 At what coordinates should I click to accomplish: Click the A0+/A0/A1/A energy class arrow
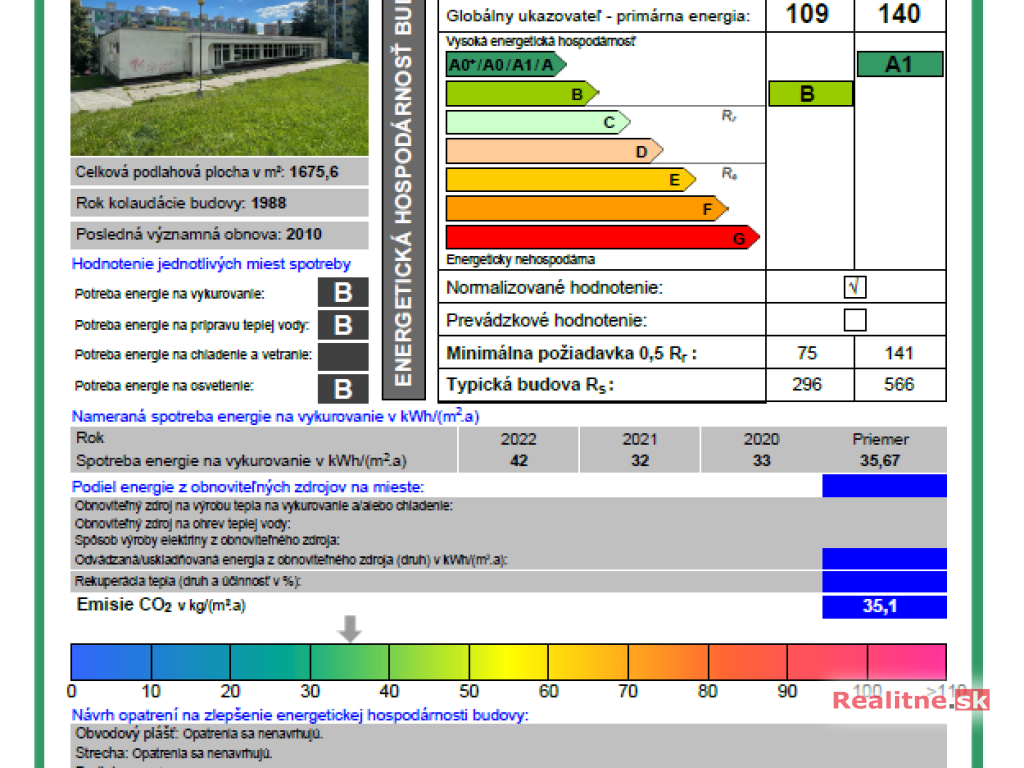506,65
